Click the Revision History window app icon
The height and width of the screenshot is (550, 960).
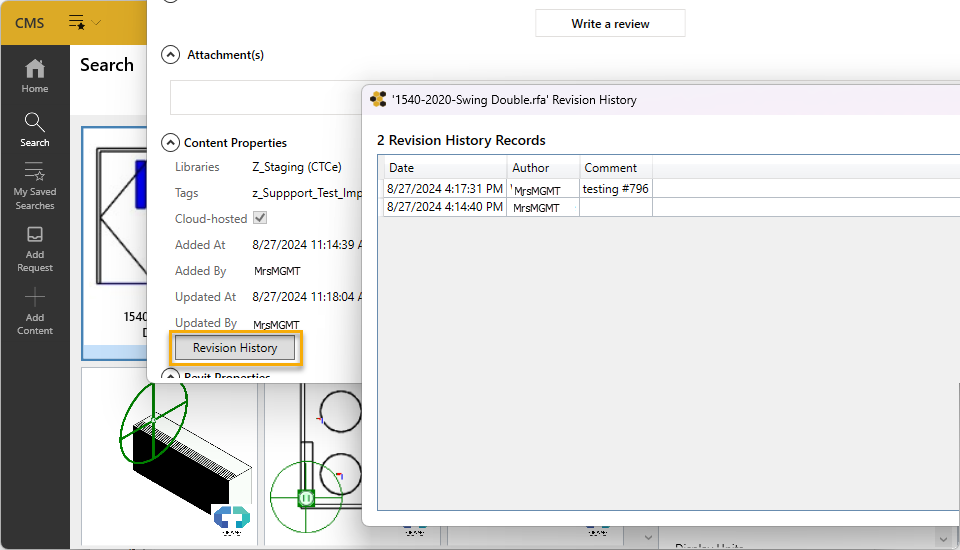click(378, 100)
